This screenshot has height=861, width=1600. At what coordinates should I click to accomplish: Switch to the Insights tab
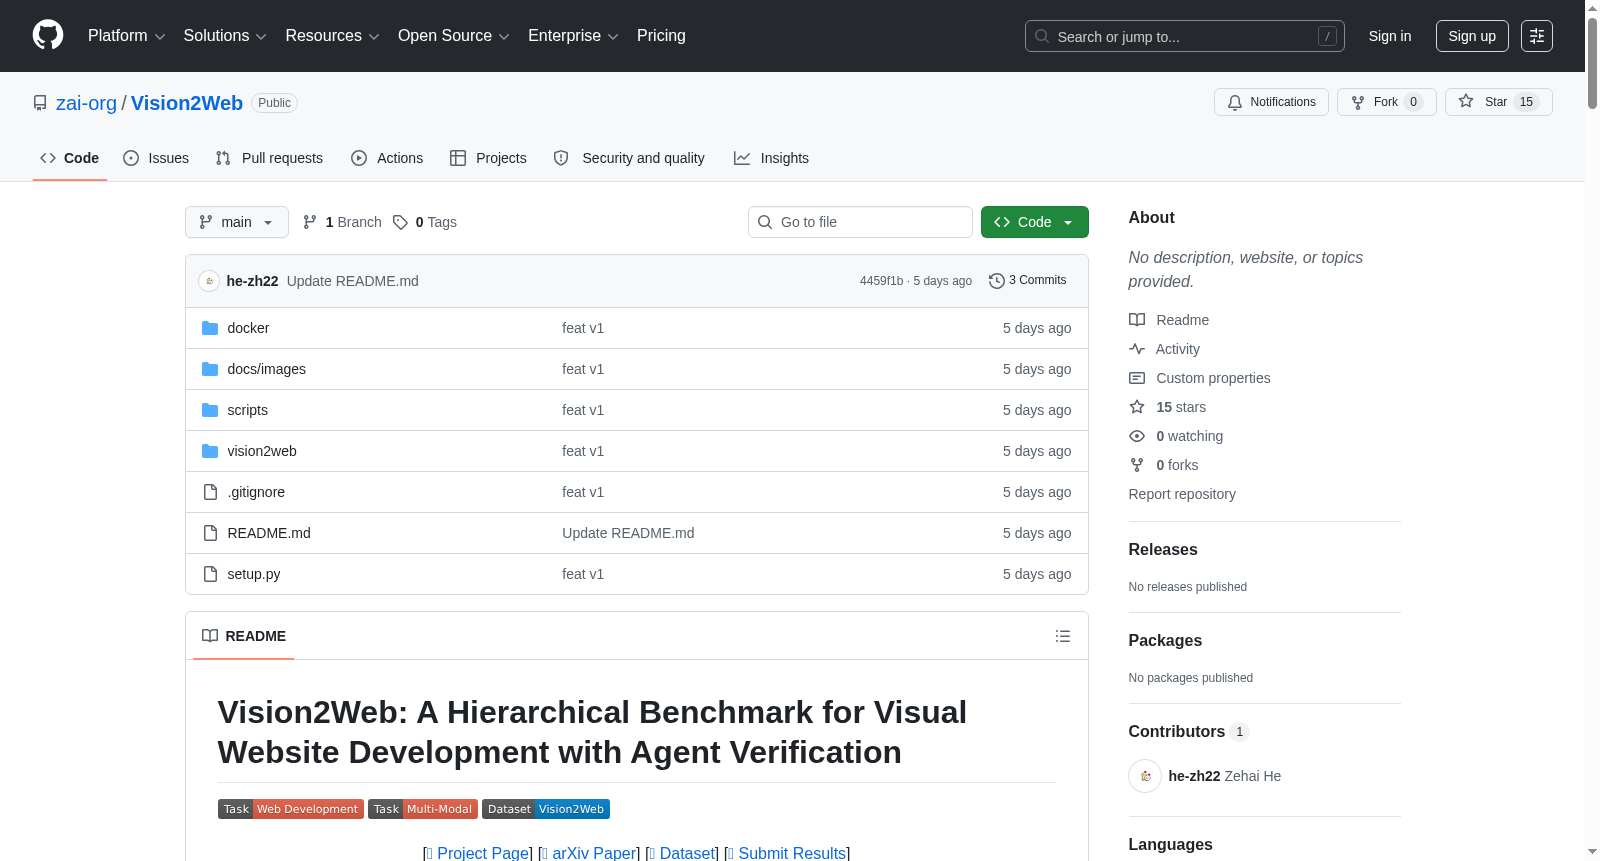[x=771, y=158]
